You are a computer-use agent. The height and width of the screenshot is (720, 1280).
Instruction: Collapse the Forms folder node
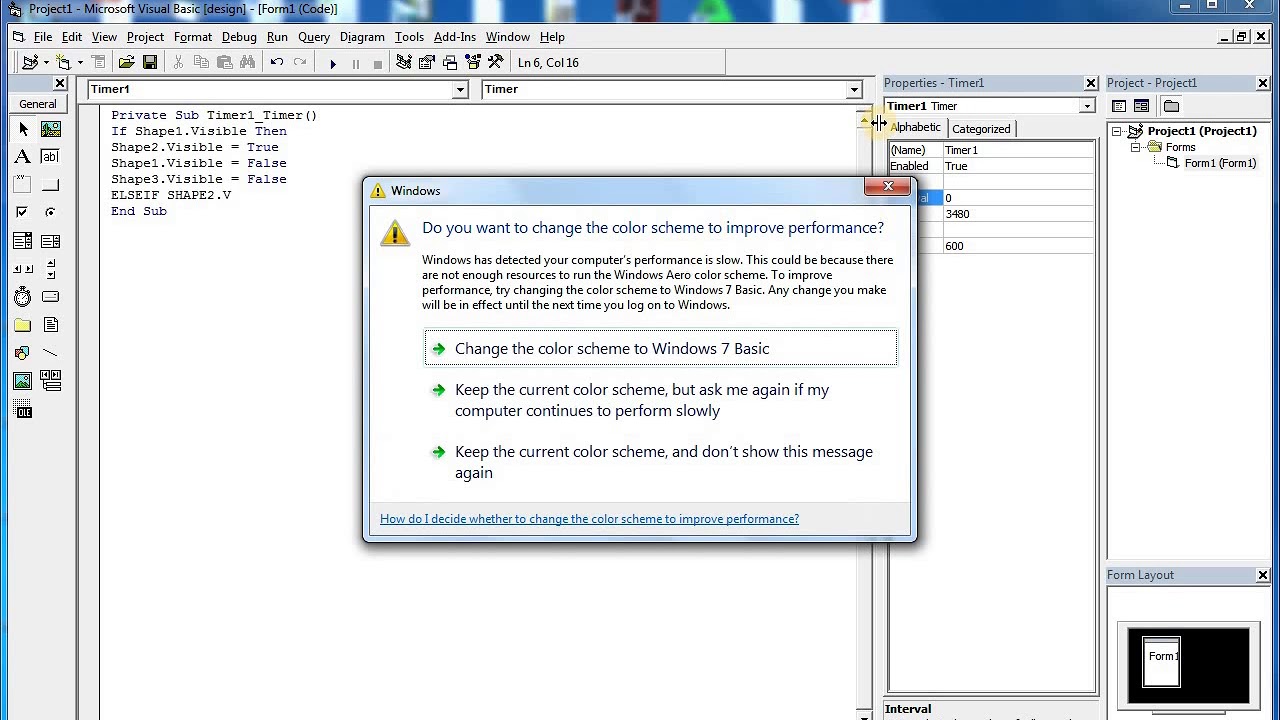coord(1136,147)
